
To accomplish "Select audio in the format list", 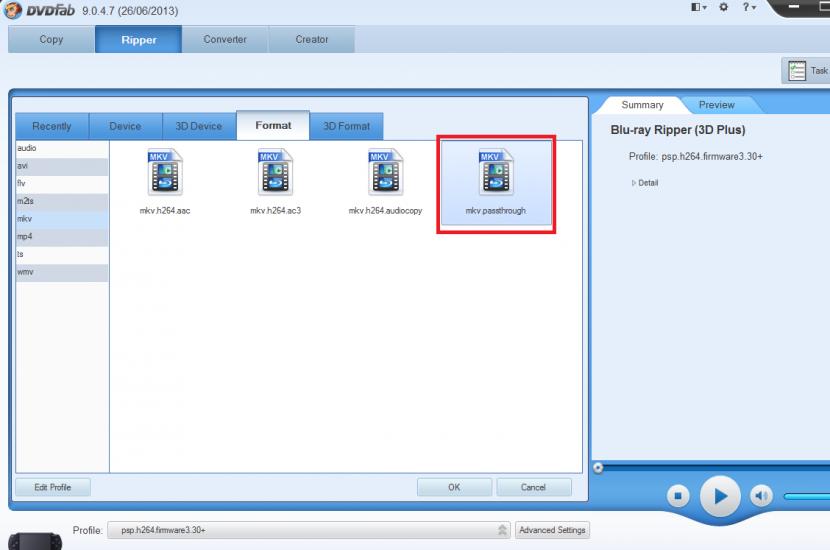I will tap(62, 148).
